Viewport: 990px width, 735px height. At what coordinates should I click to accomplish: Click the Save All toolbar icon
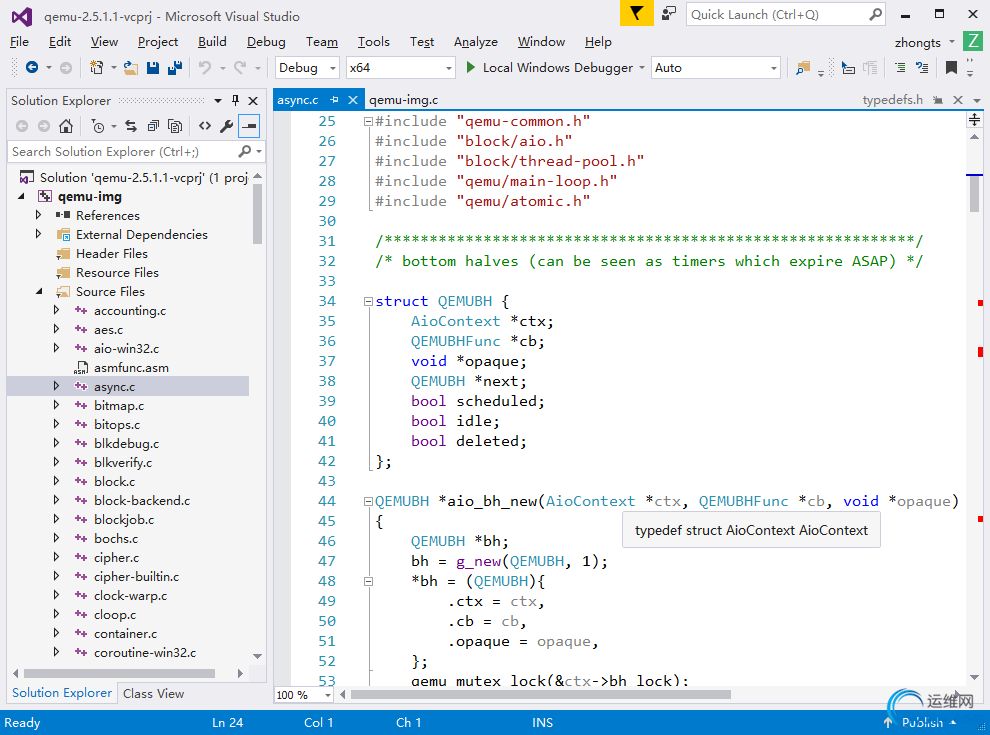(175, 68)
